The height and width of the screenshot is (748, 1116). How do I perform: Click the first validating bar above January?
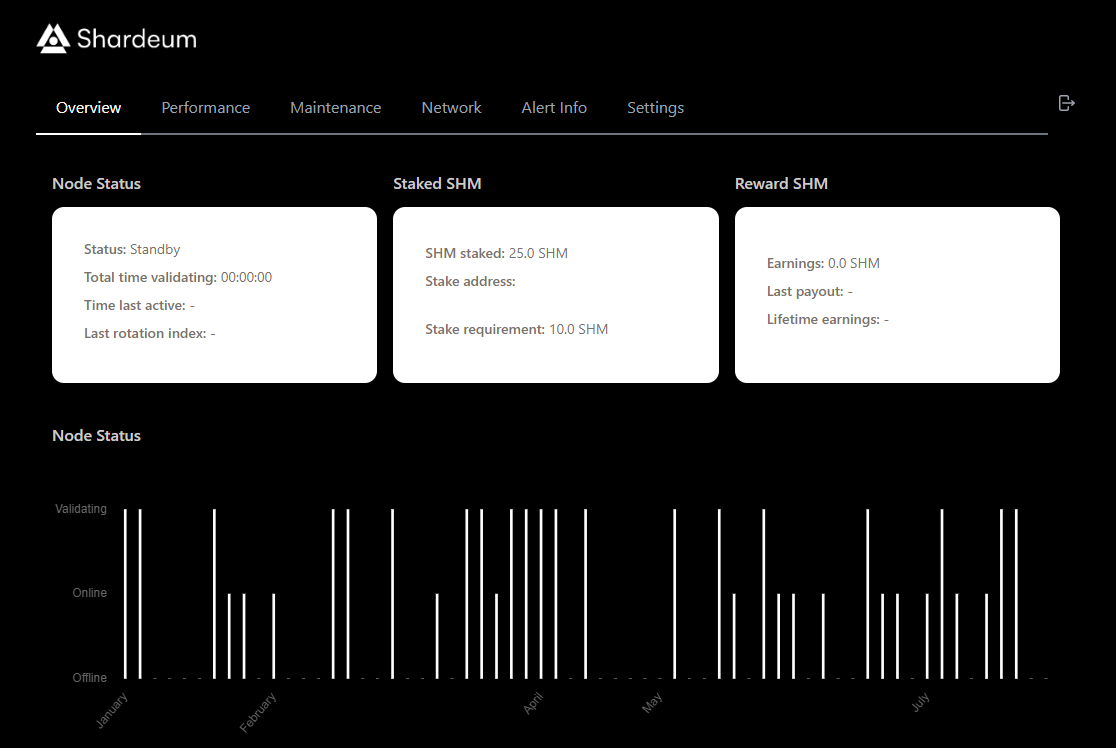point(125,594)
